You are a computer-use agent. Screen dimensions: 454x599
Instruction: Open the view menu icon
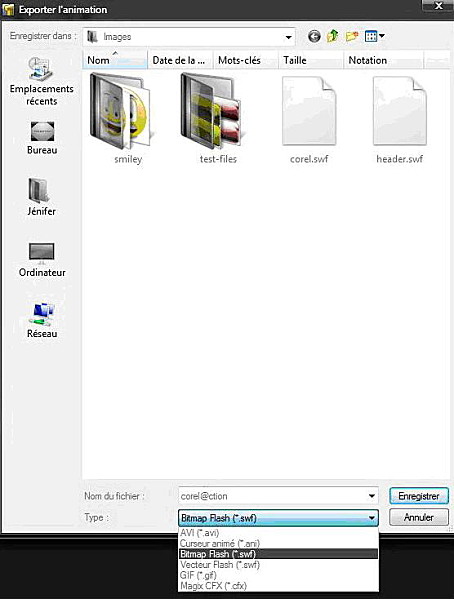375,36
